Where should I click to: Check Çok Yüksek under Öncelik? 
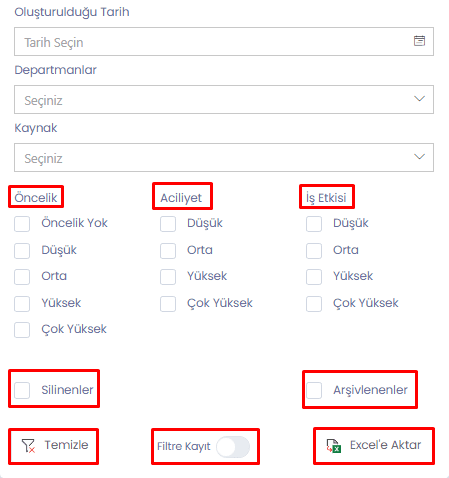(22, 330)
